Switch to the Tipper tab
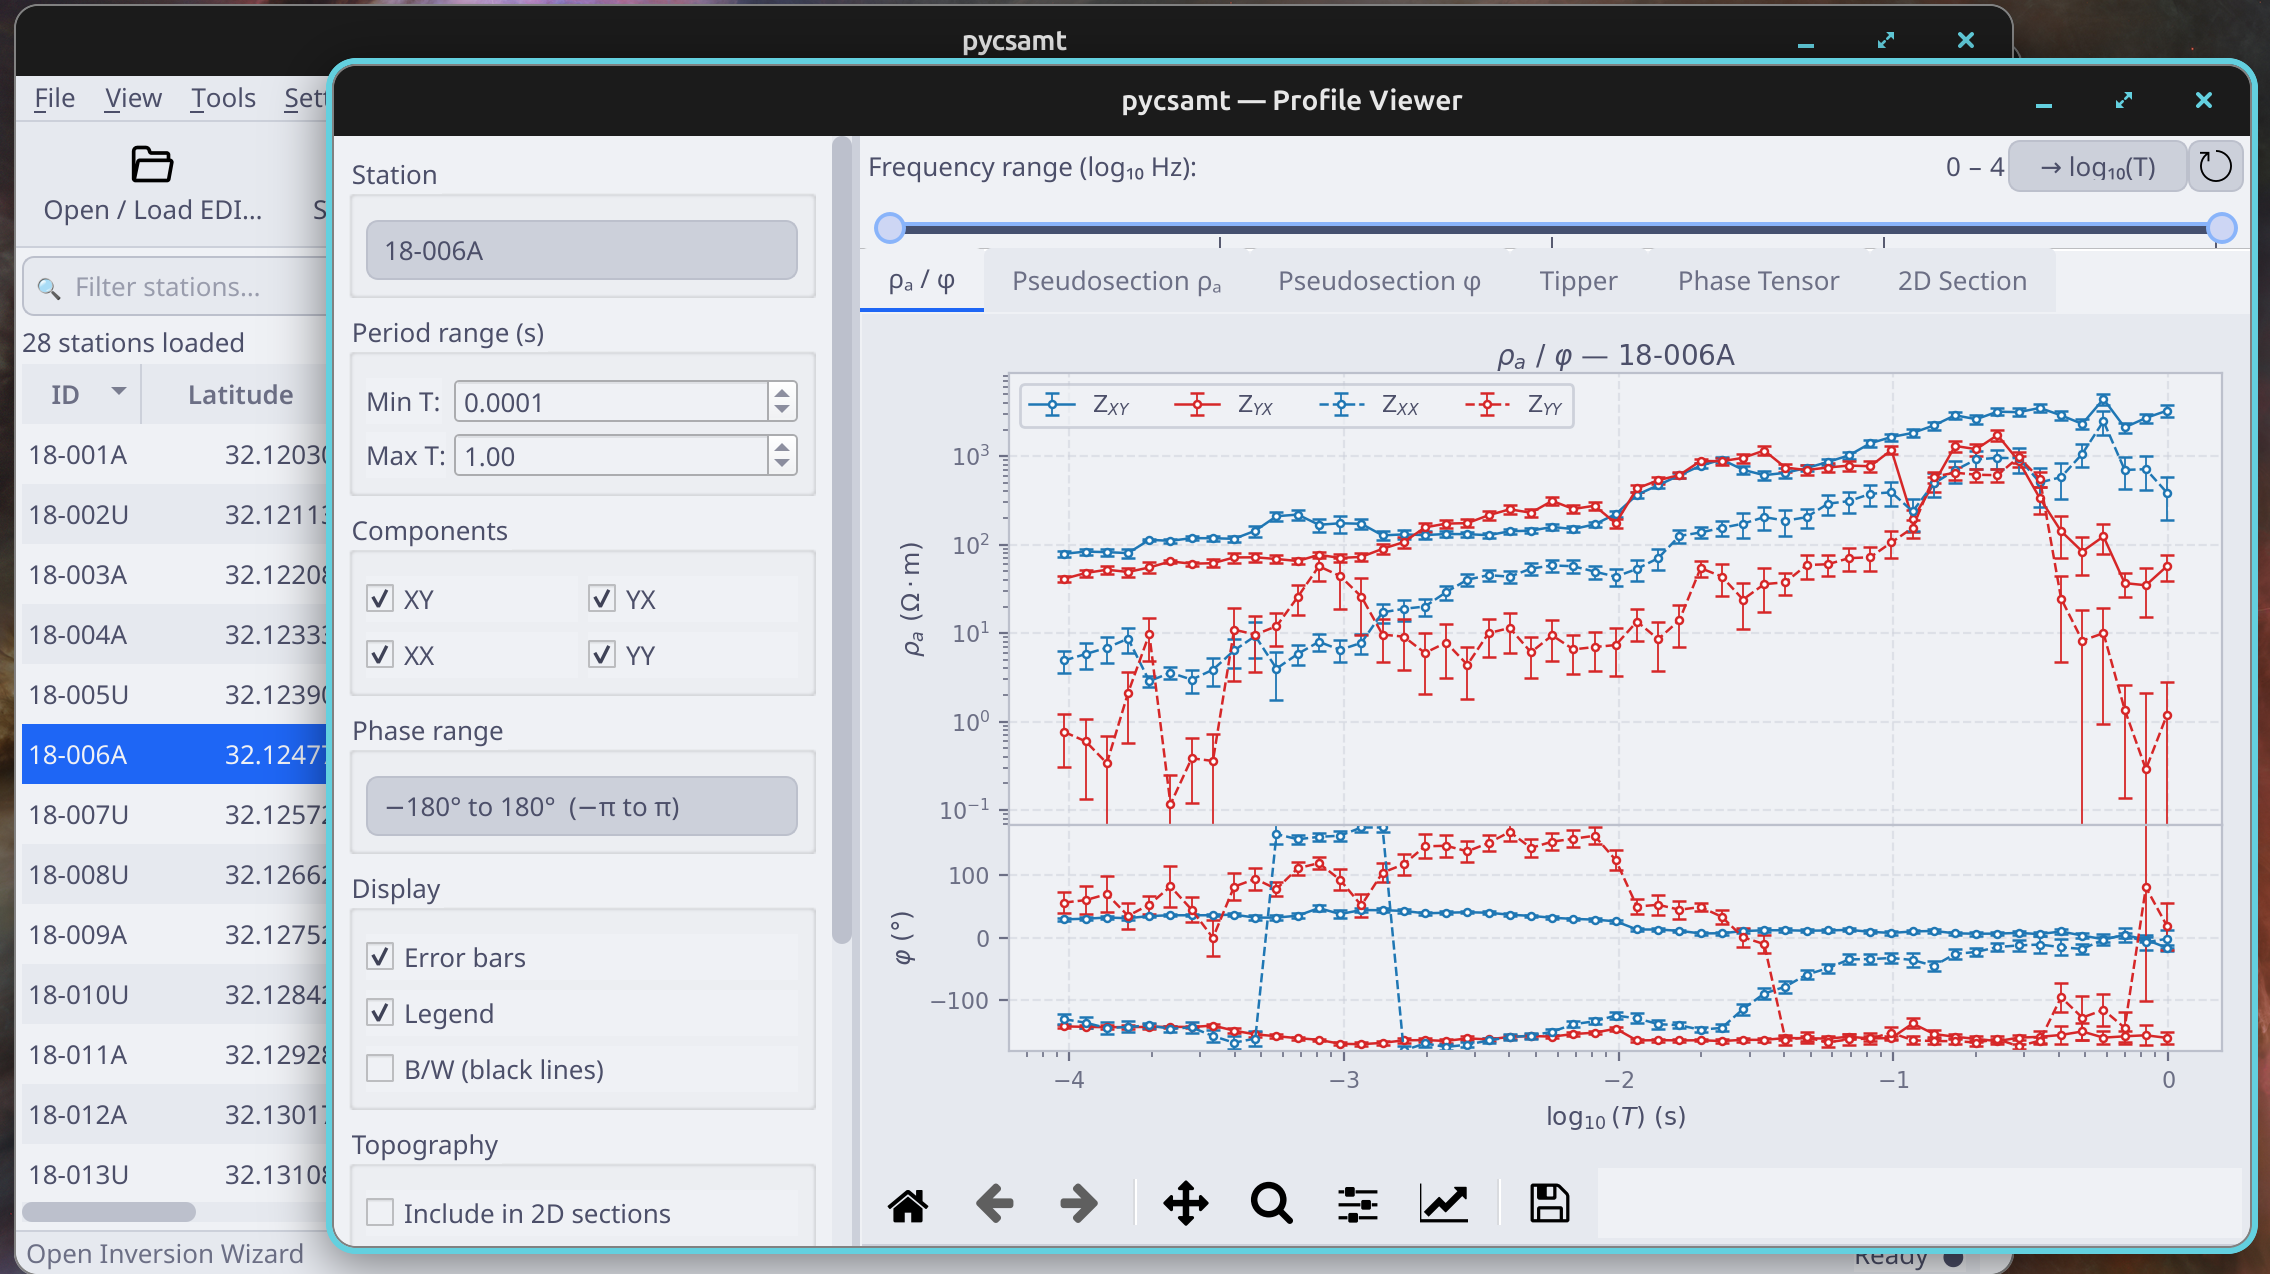This screenshot has width=2270, height=1274. coord(1578,282)
